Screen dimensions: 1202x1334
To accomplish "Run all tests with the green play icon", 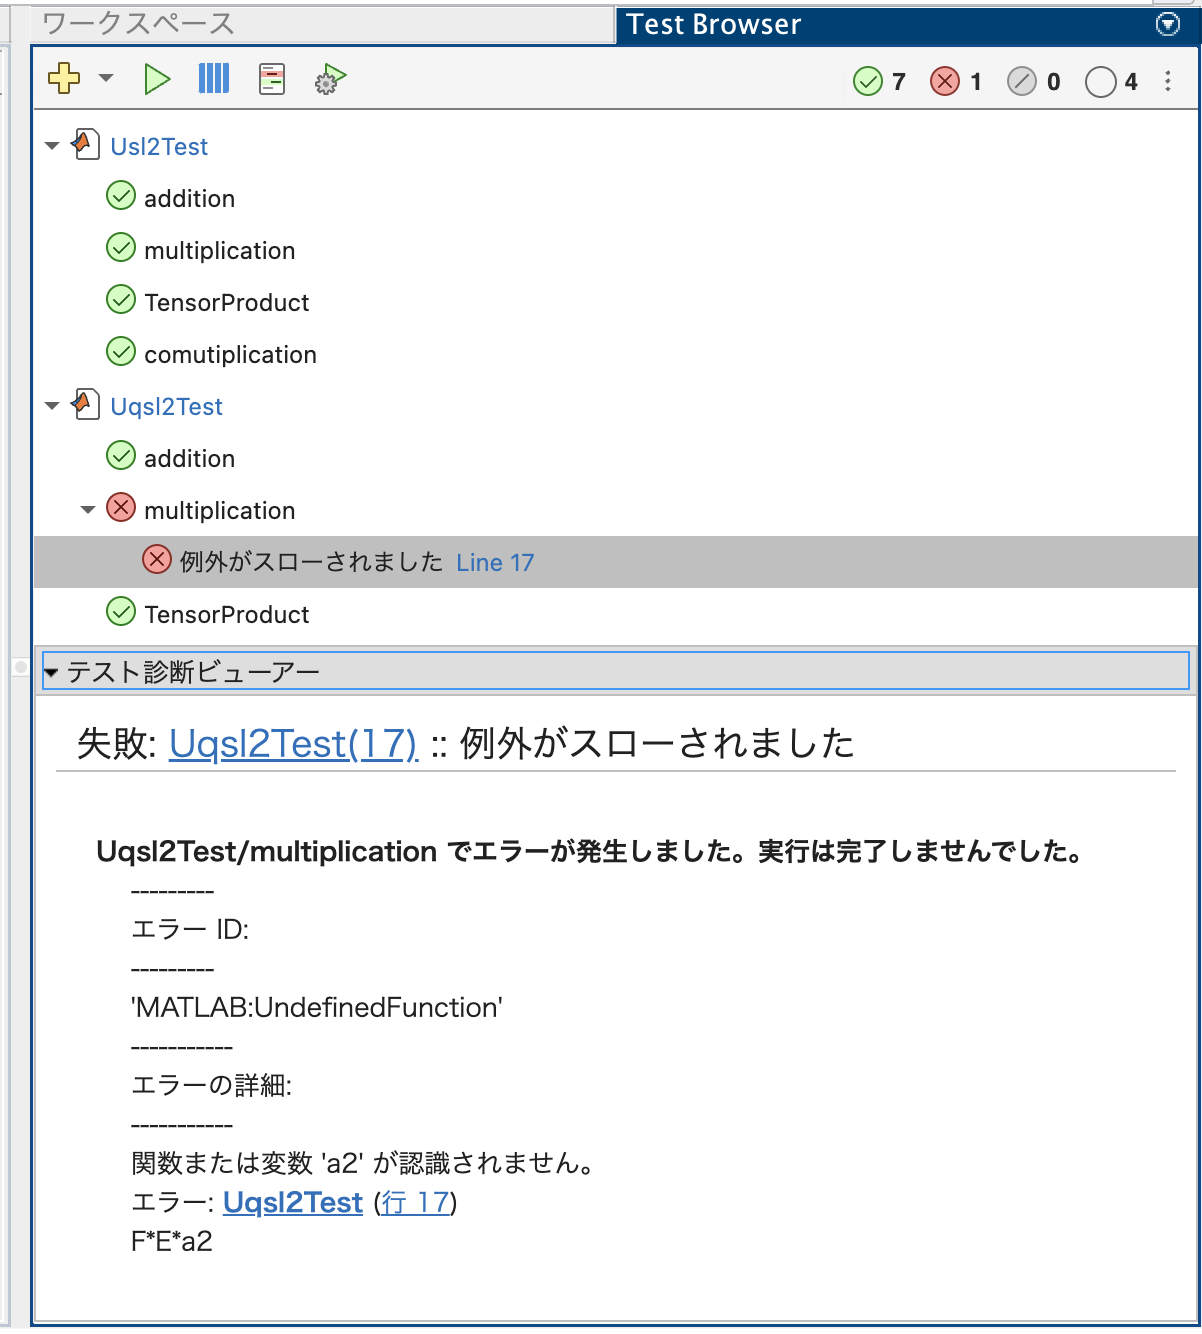I will point(157,78).
